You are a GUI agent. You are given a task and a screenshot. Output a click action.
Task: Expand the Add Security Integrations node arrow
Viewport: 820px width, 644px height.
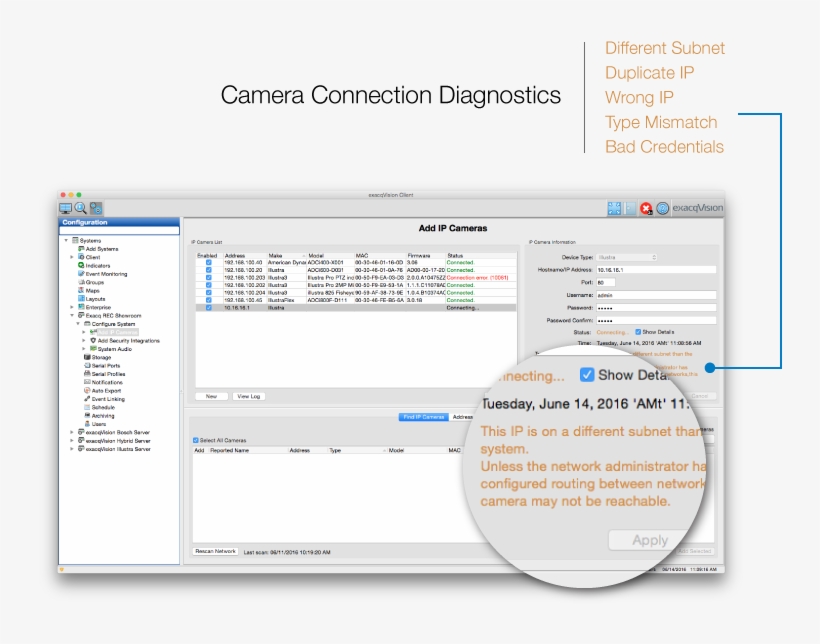(x=84, y=341)
